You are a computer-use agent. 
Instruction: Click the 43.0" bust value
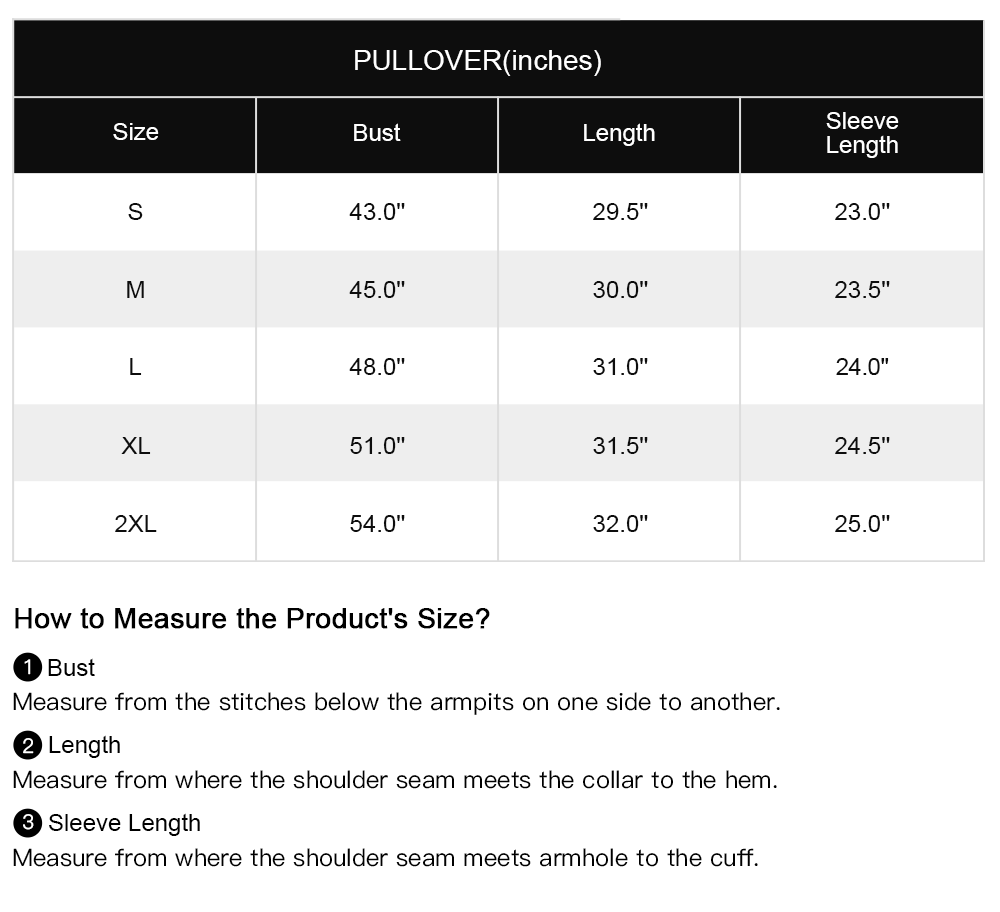pos(377,212)
